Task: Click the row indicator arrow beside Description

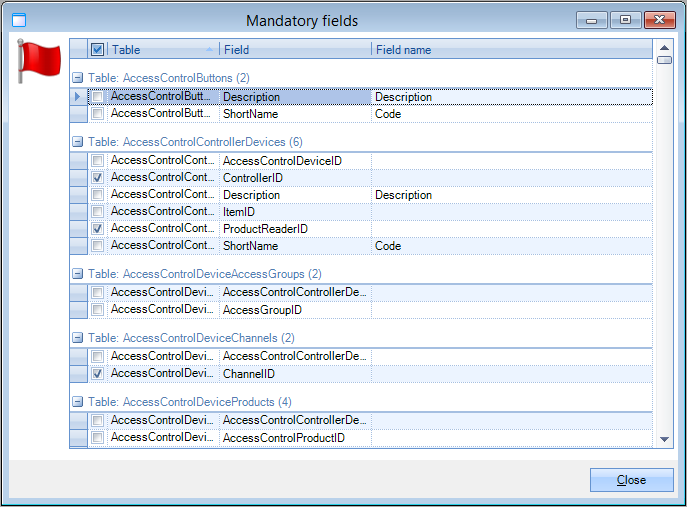Action: 78,97
